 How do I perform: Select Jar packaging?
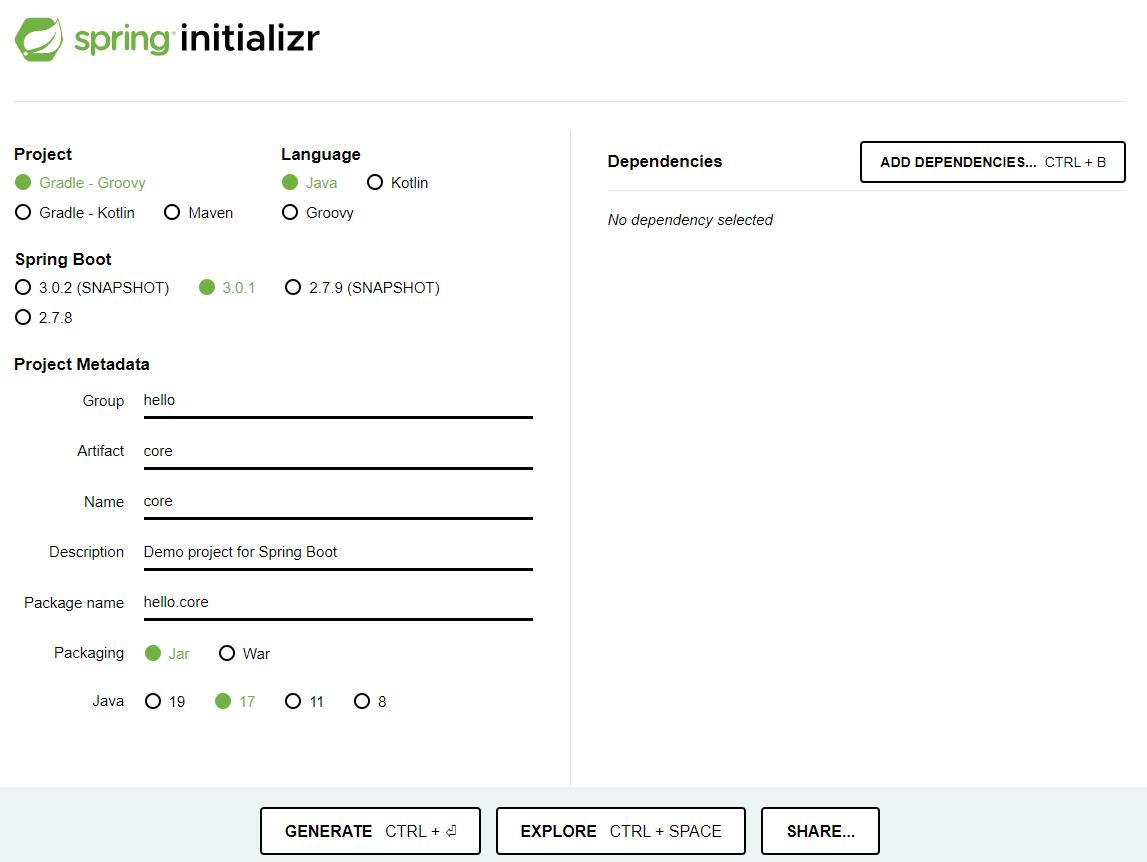coord(168,653)
